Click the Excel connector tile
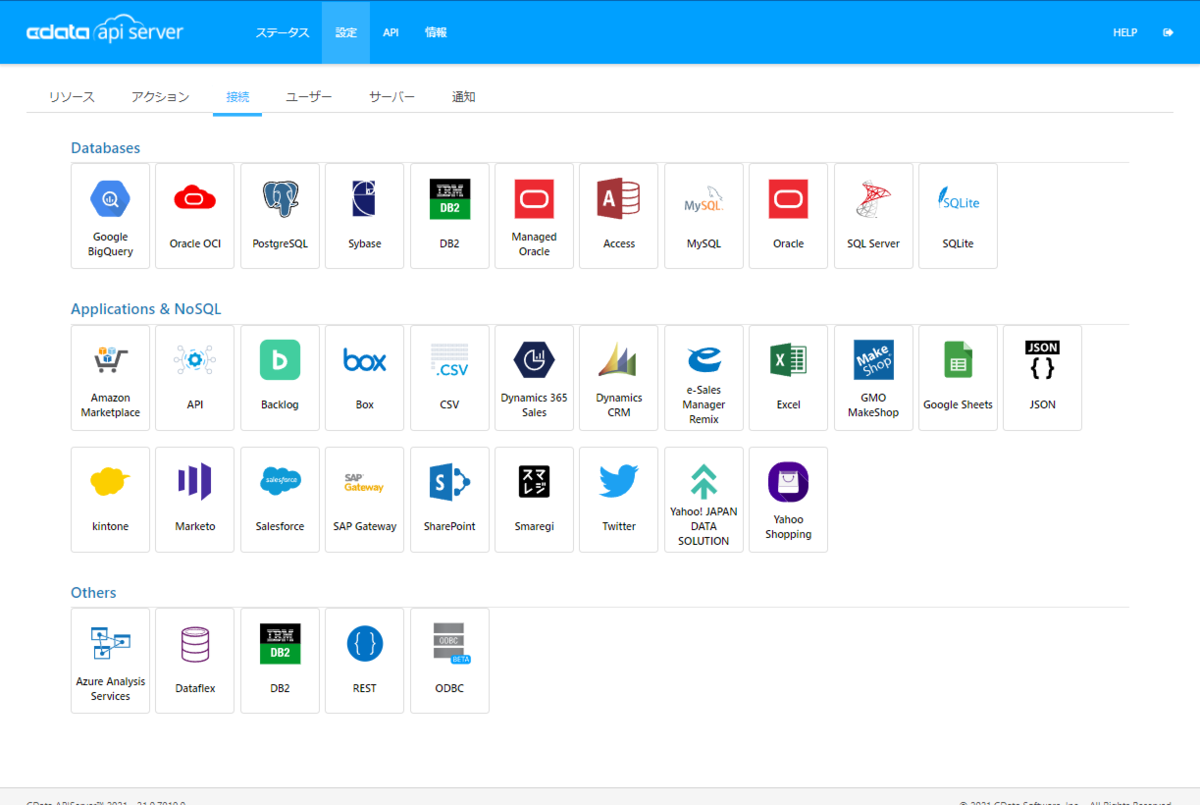This screenshot has width=1200, height=805. tap(789, 378)
